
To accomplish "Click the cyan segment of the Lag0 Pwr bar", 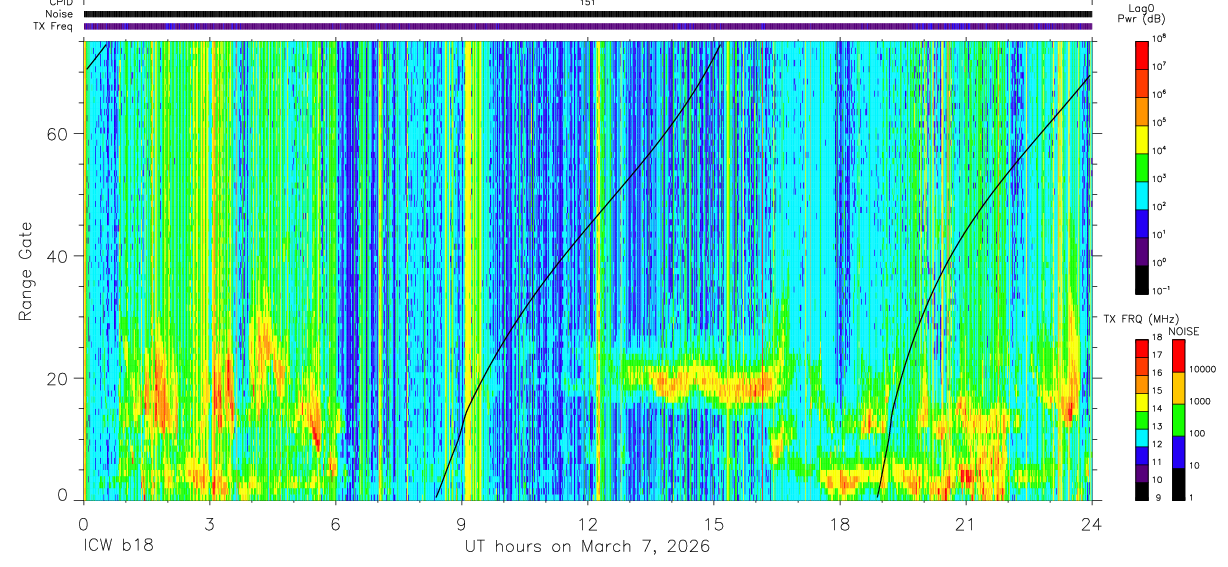I will 1142,195.
